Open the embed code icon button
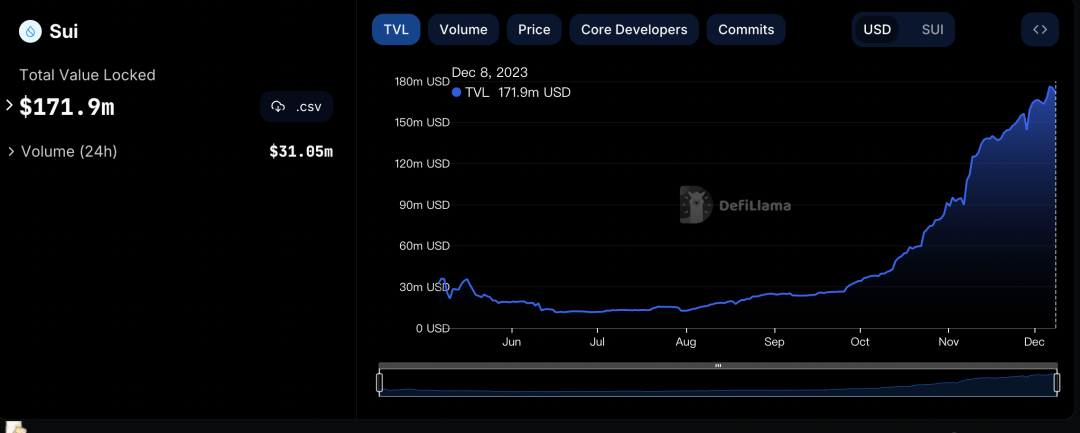Screen dimensions: 1080x433 [x=1040, y=30]
